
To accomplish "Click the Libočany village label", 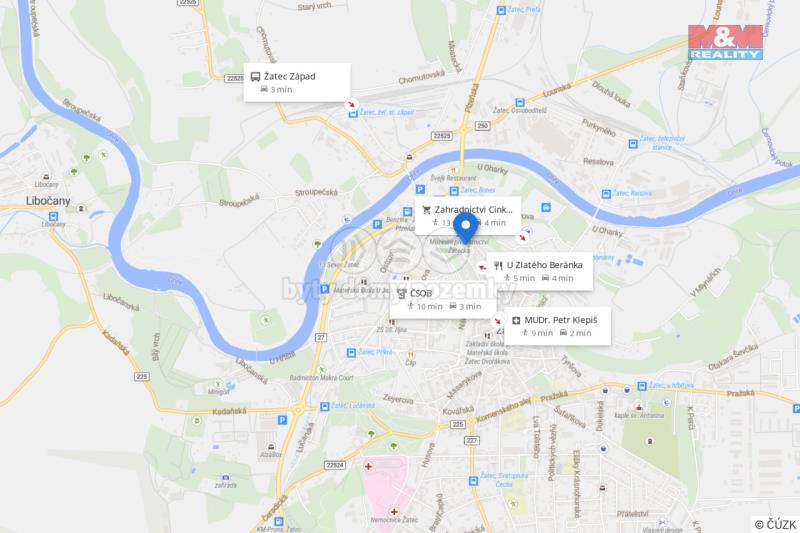I will point(48,201).
